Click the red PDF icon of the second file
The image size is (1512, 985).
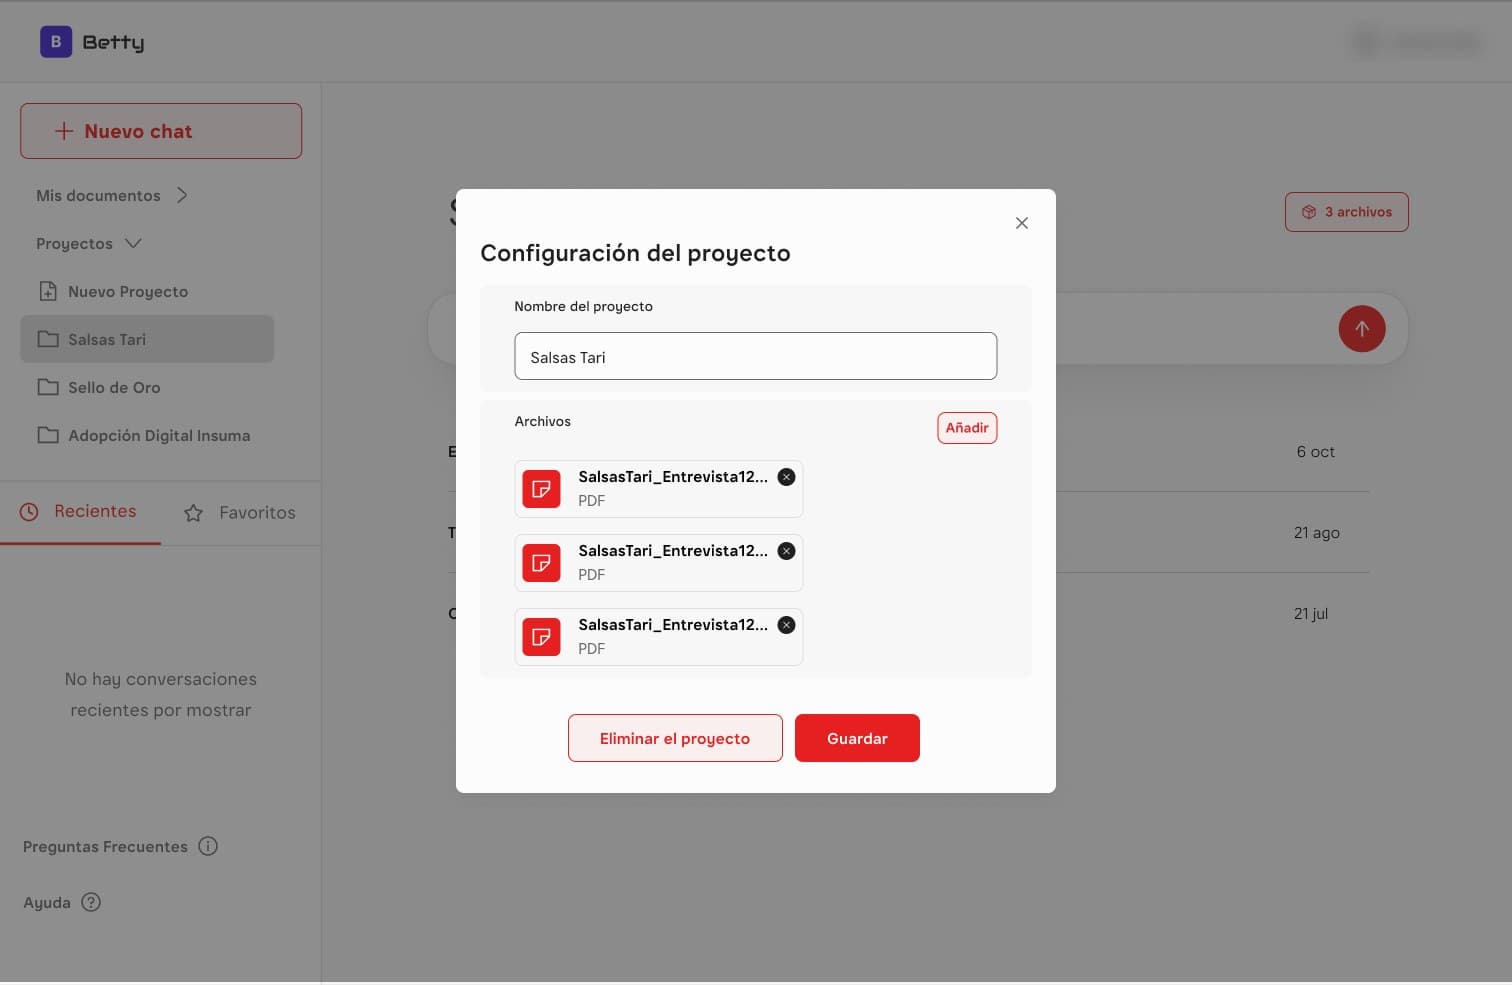click(542, 563)
